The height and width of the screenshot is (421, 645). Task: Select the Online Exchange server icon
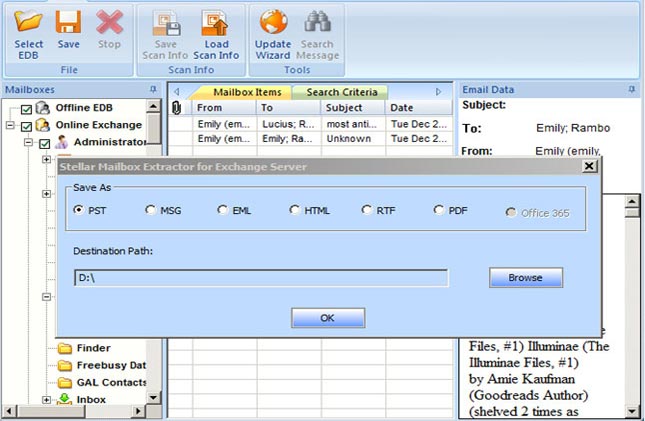(42, 125)
